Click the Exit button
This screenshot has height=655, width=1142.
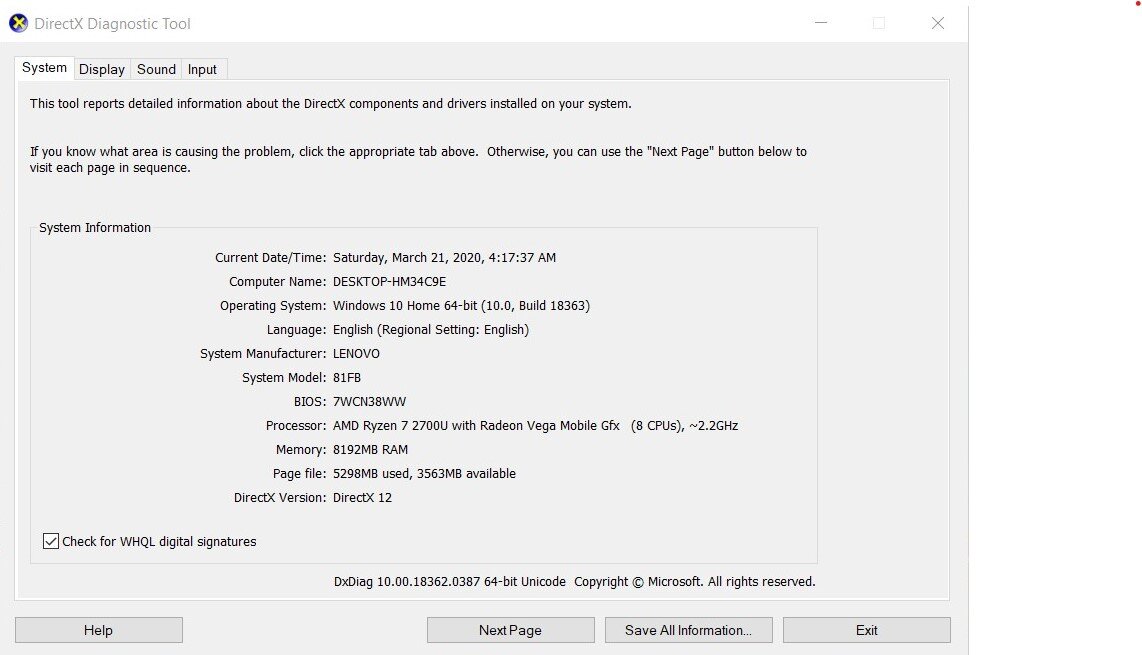(867, 630)
